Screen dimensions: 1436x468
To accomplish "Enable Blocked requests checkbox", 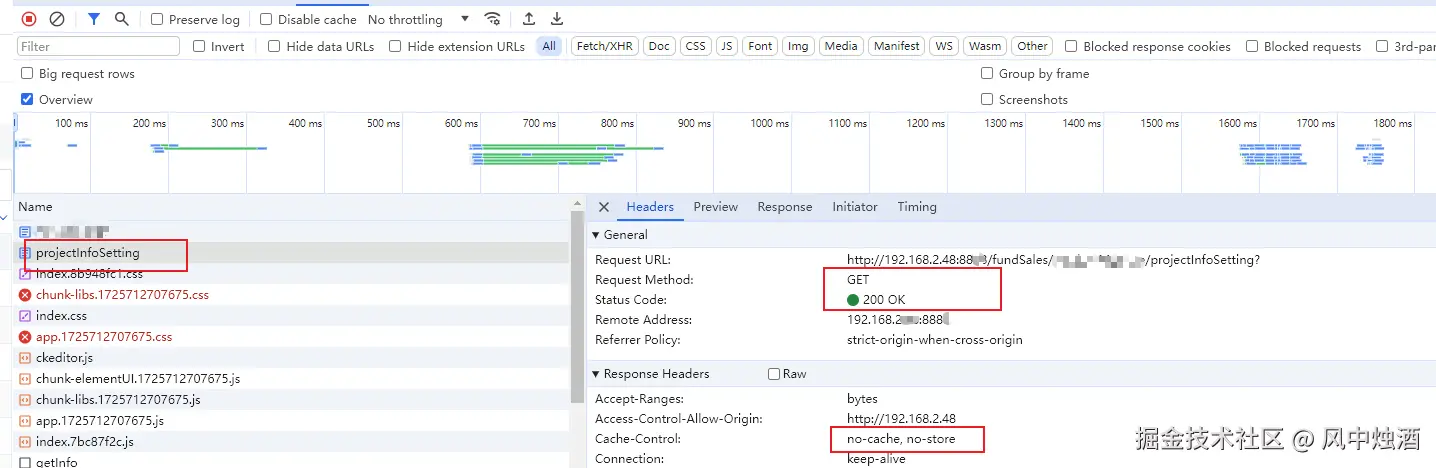I will tap(1252, 46).
